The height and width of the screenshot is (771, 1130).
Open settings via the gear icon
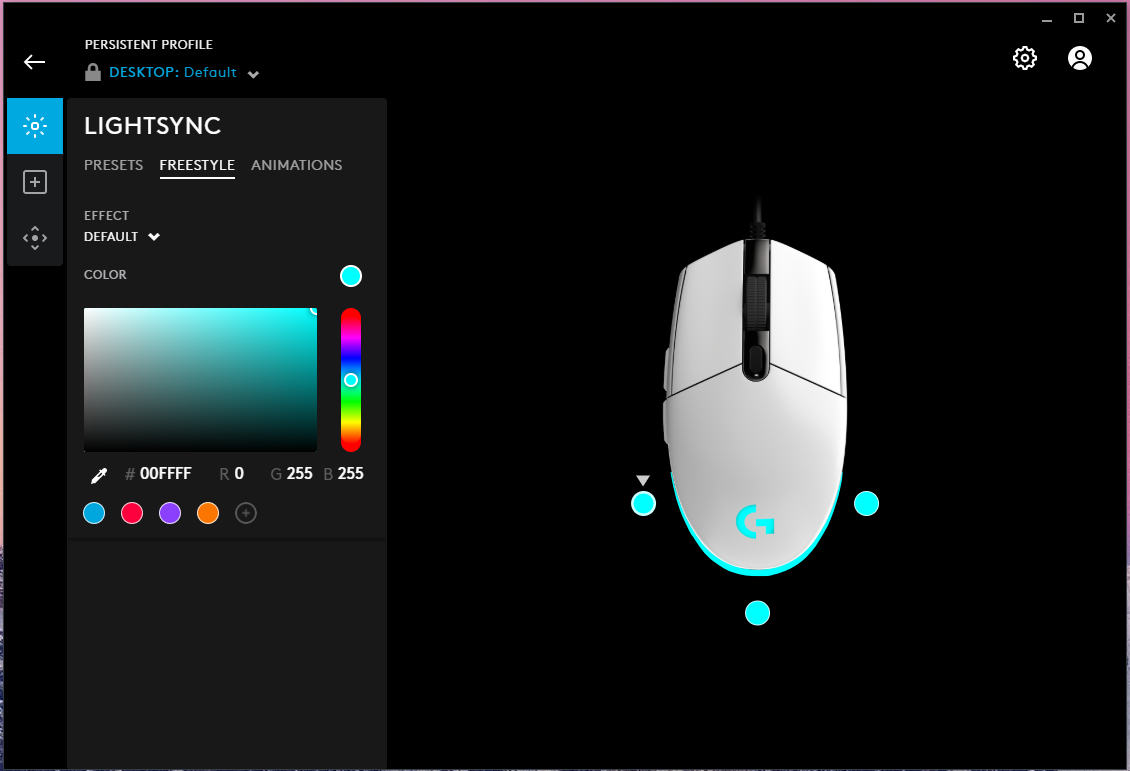tap(1025, 58)
